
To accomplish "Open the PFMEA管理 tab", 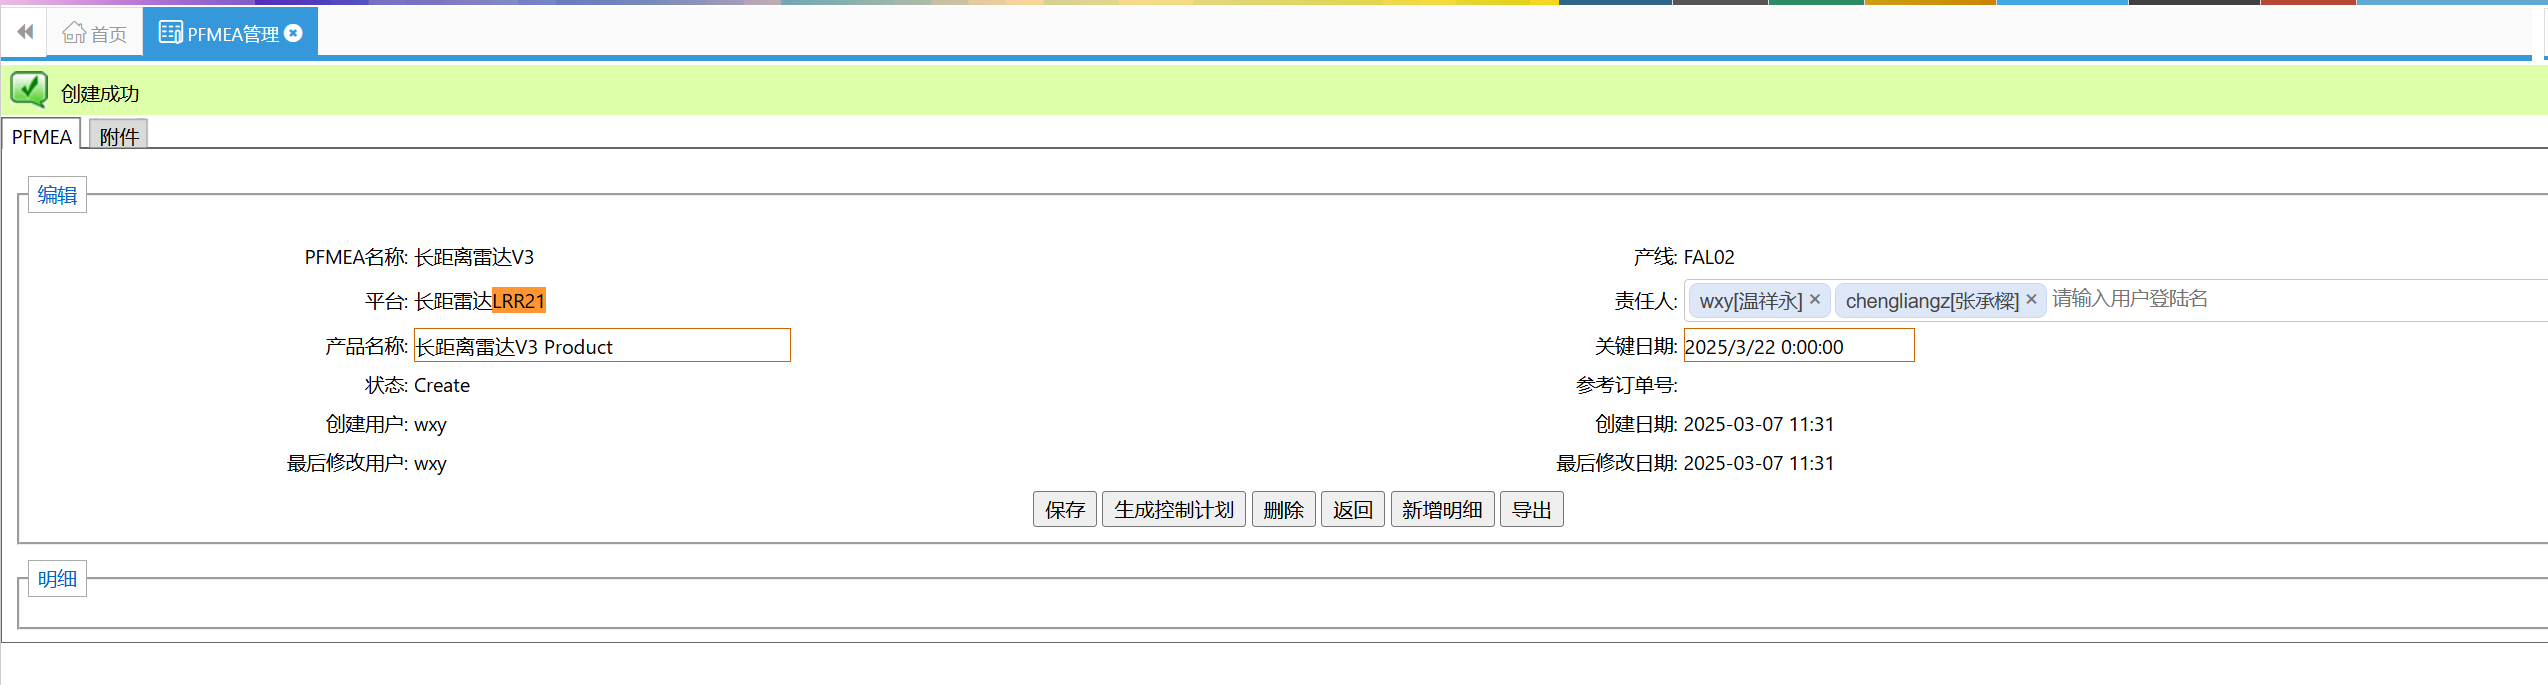I will [x=230, y=33].
